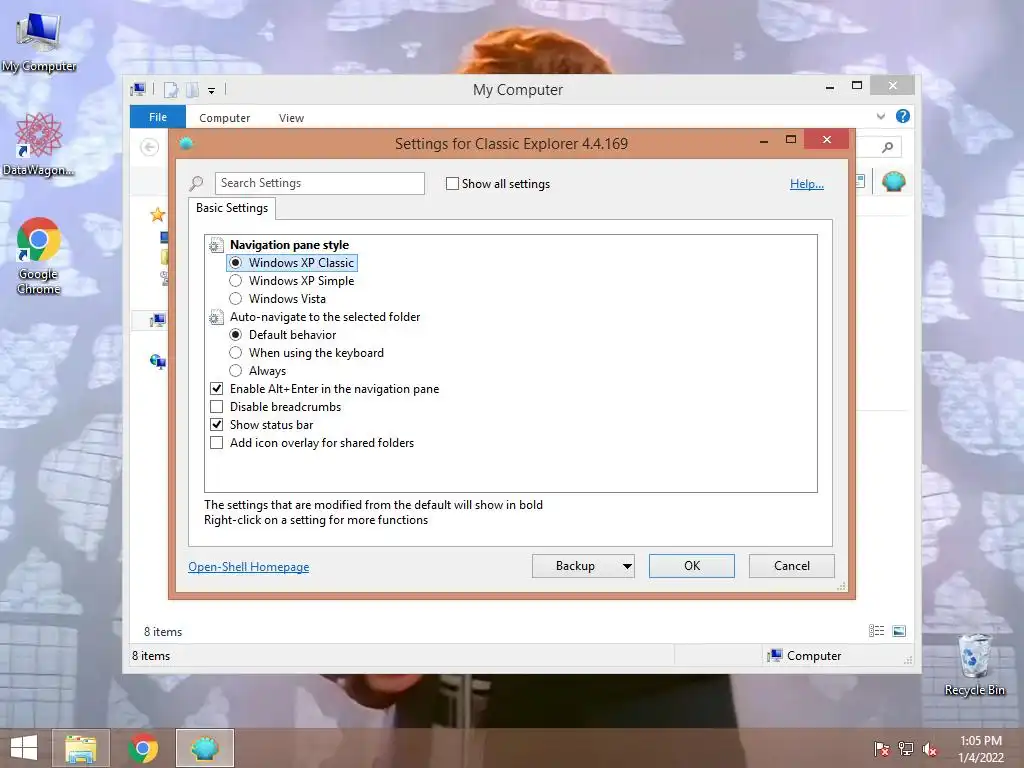1024x768 pixels.
Task: Click the help question mark in My Computer
Action: click(903, 116)
